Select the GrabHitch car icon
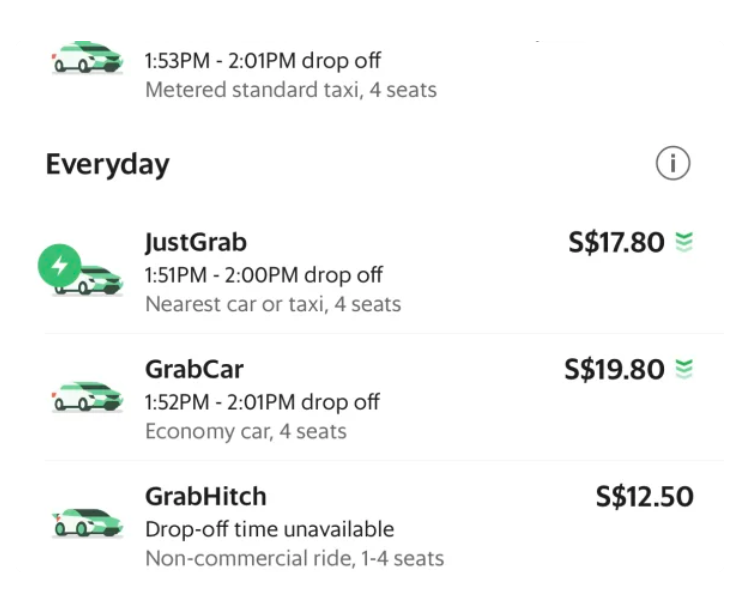The width and height of the screenshot is (752, 609). pyautogui.click(x=87, y=523)
